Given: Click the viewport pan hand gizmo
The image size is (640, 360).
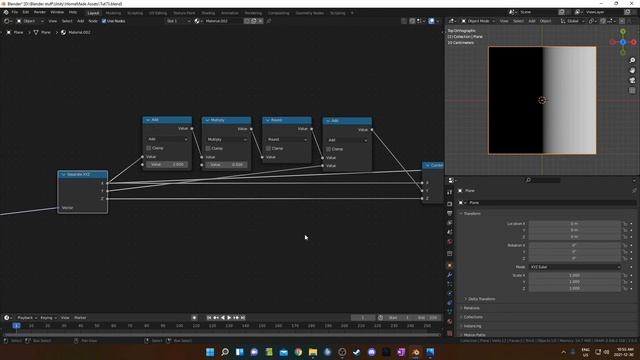Looking at the screenshot, I should coord(632,70).
